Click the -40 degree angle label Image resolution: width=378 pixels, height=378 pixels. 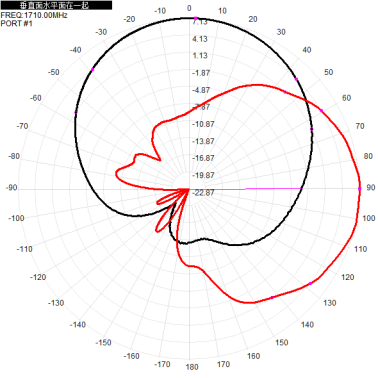(x=75, y=50)
